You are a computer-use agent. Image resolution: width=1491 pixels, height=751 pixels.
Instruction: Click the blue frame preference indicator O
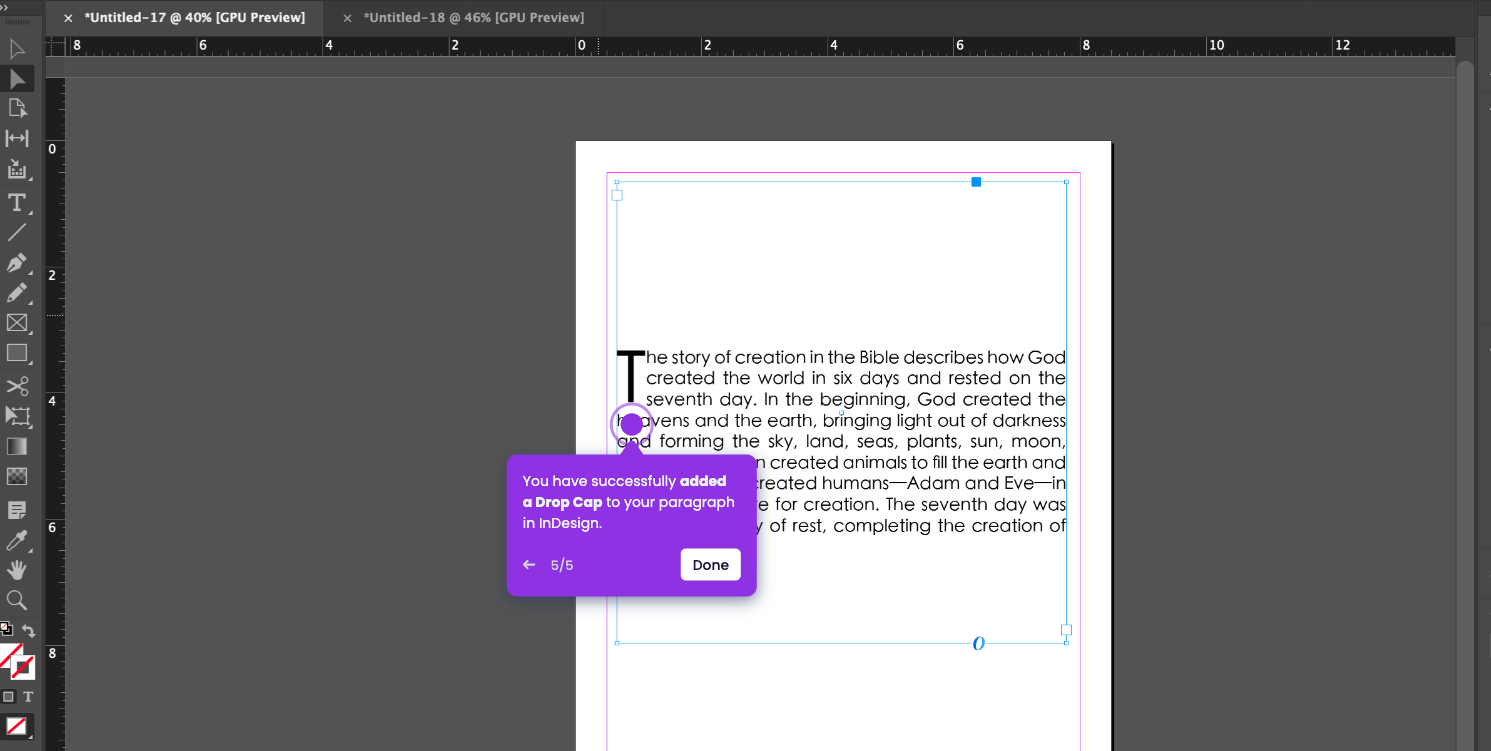pos(979,644)
